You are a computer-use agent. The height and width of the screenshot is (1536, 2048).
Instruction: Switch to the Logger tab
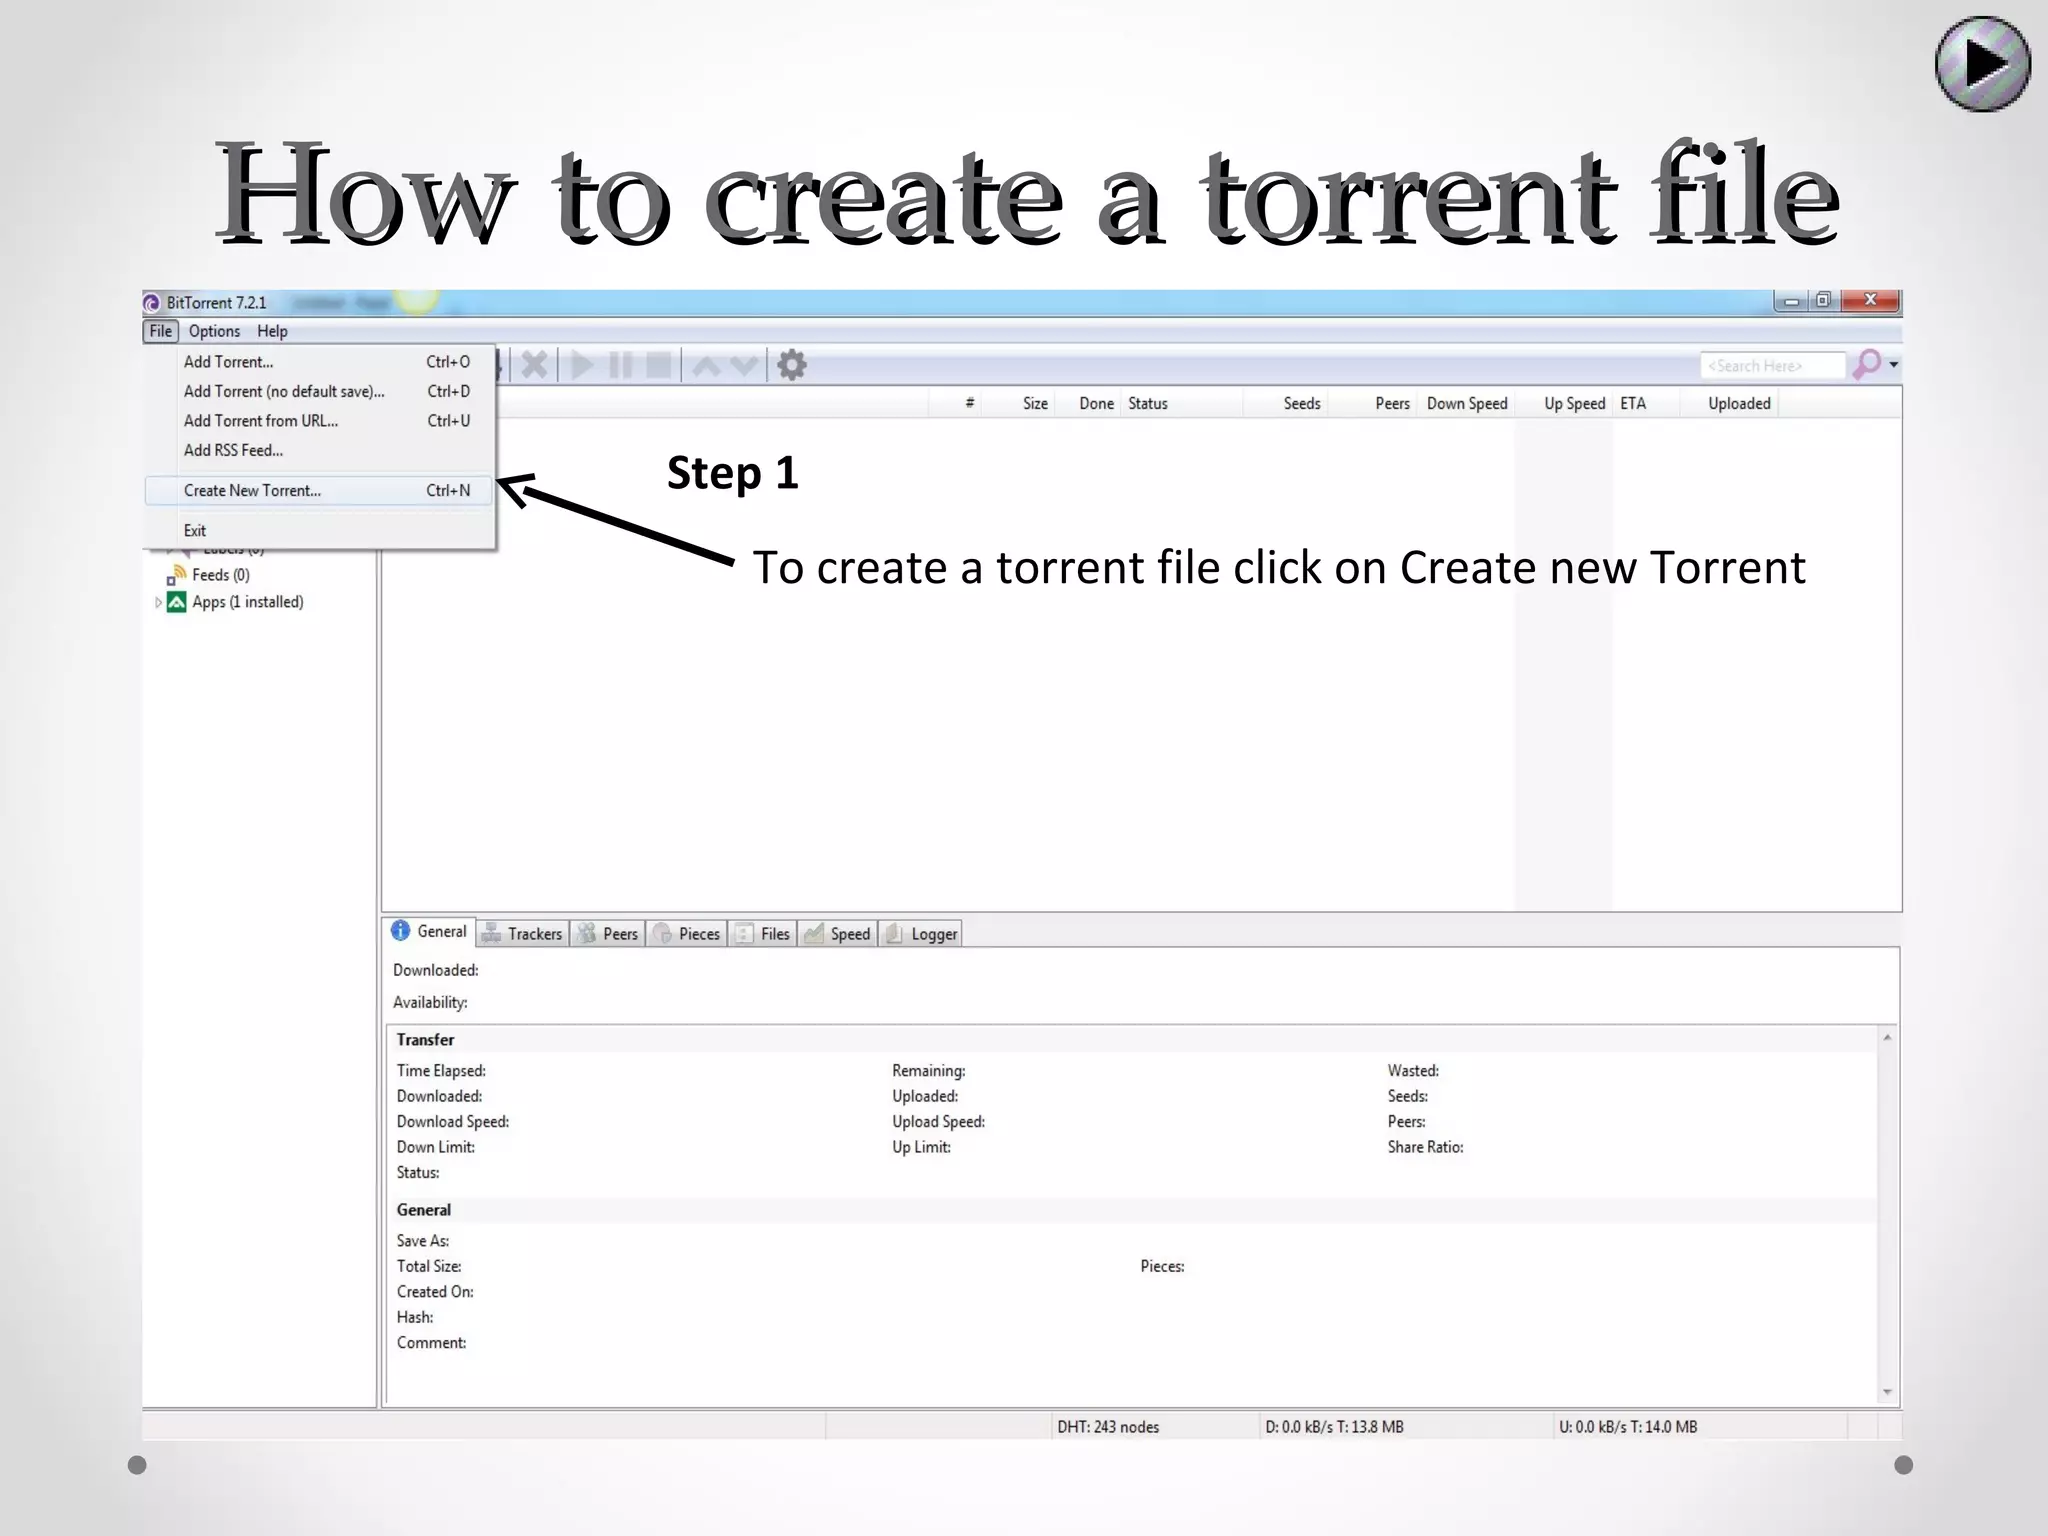click(921, 934)
